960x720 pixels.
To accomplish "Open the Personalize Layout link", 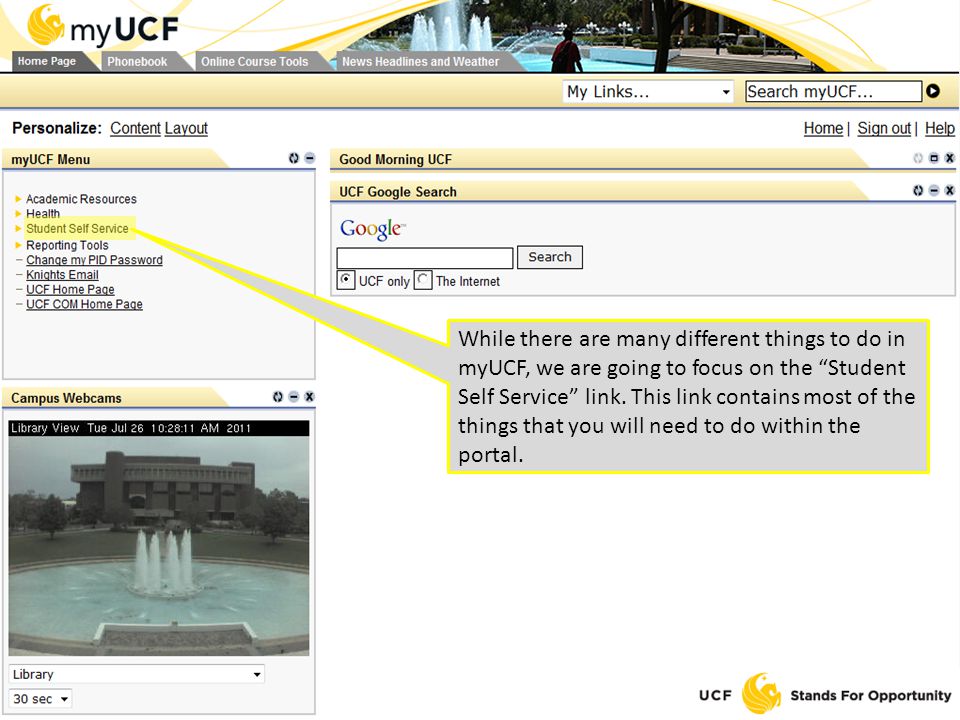I will (186, 128).
